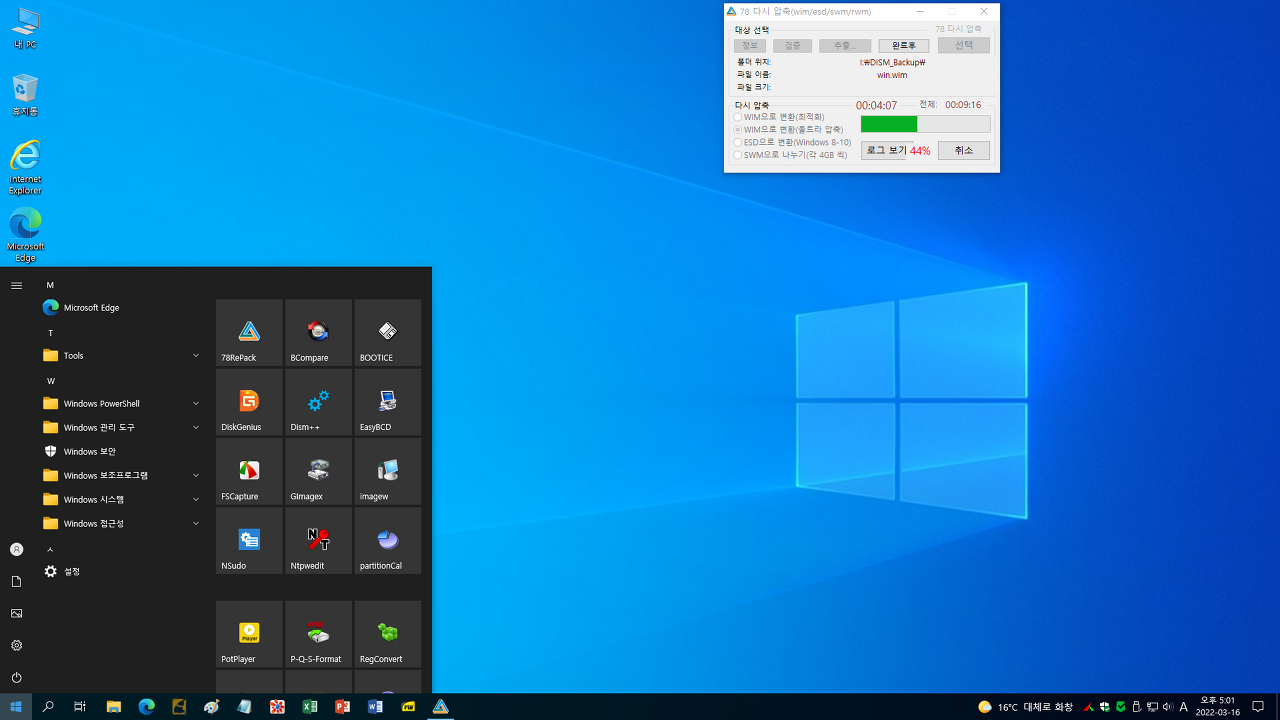
Task: Open Excel from the taskbar
Action: click(310, 707)
